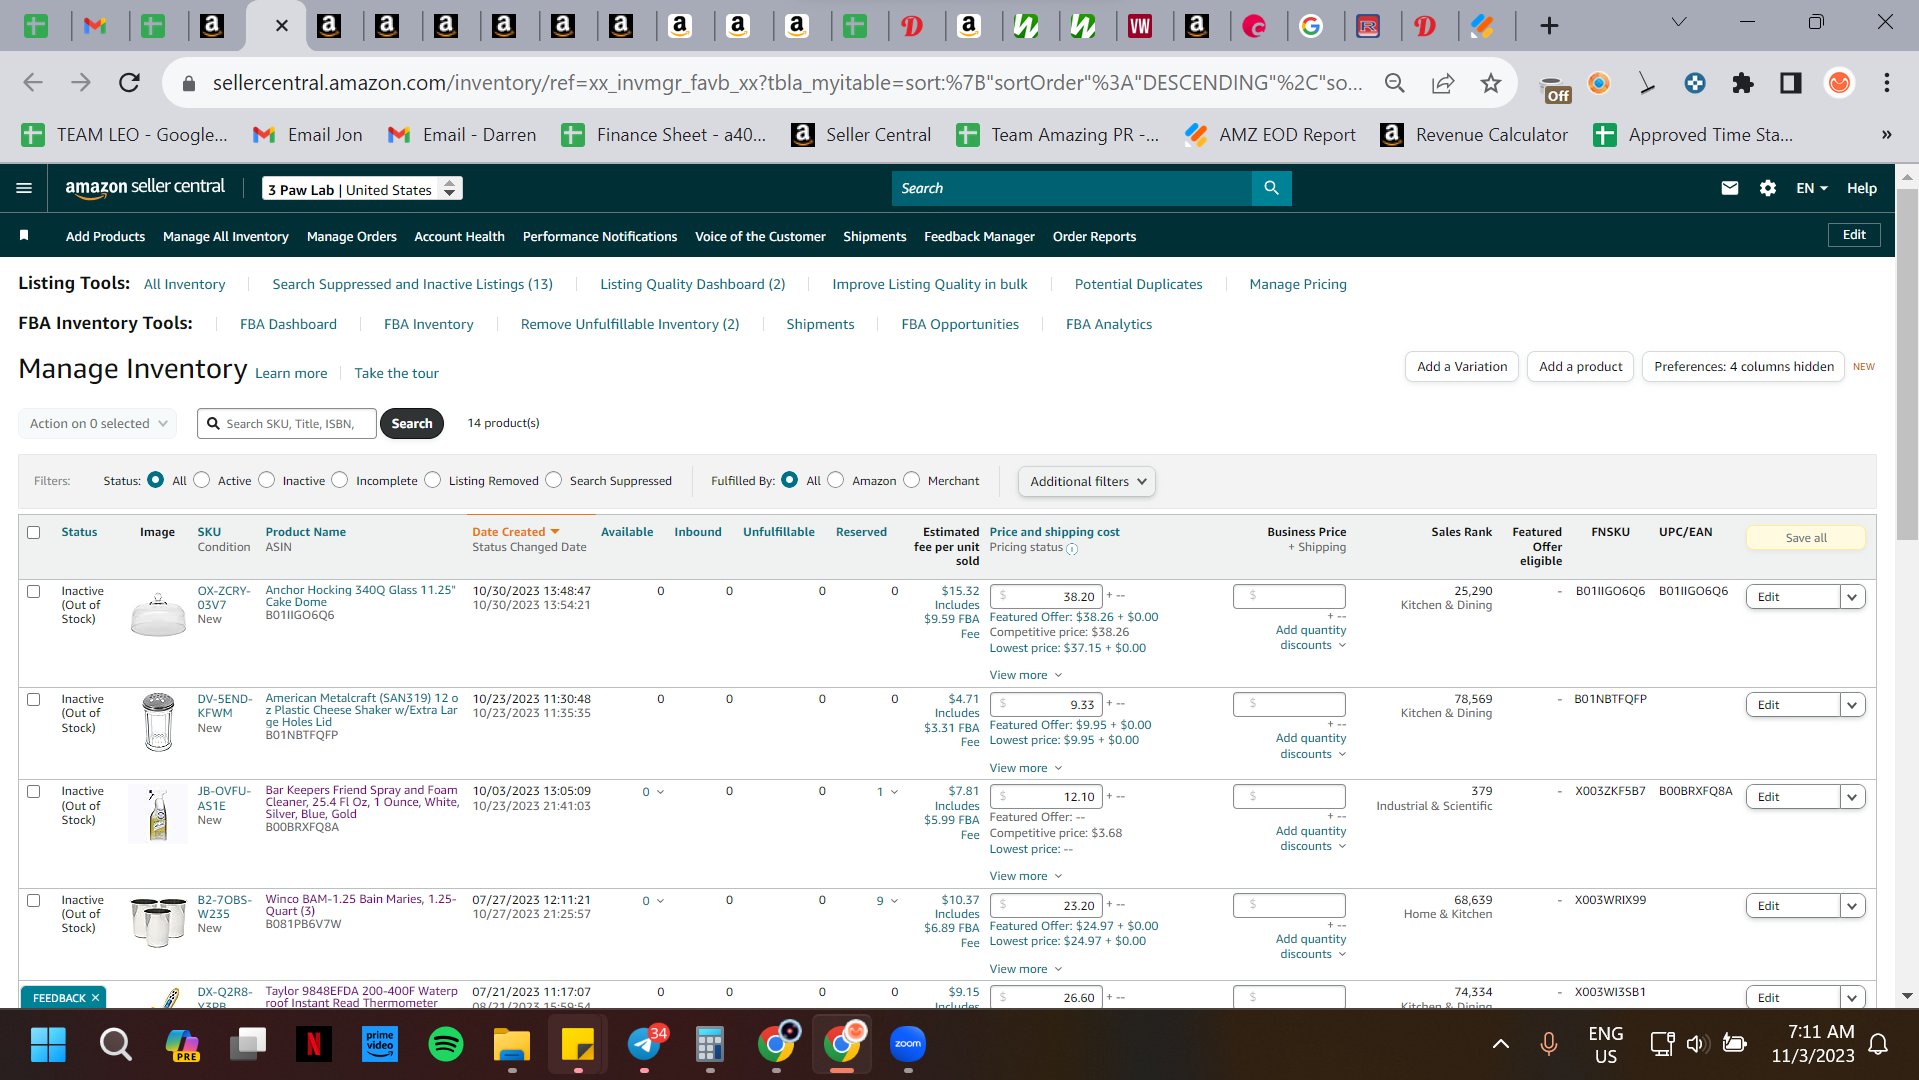Click the pricing status info icon
Screen dimensions: 1919x1080
point(1072,549)
